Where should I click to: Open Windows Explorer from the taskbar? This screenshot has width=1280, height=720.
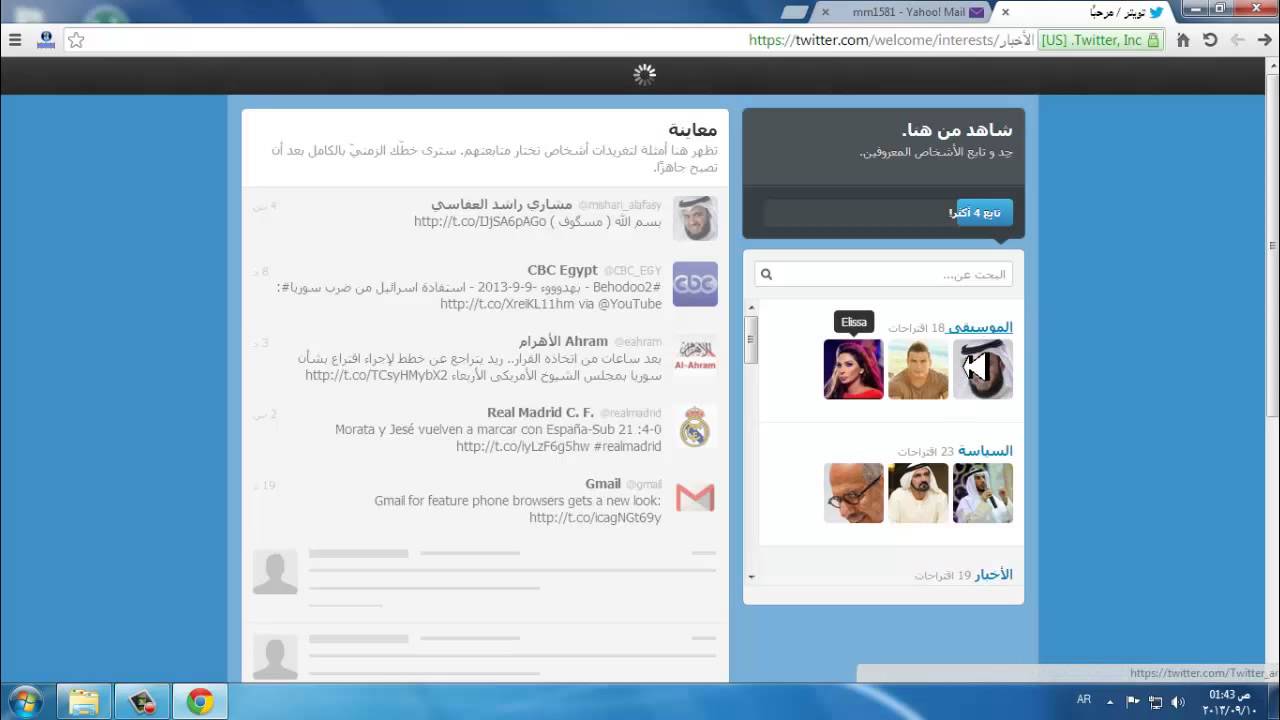[x=84, y=702]
